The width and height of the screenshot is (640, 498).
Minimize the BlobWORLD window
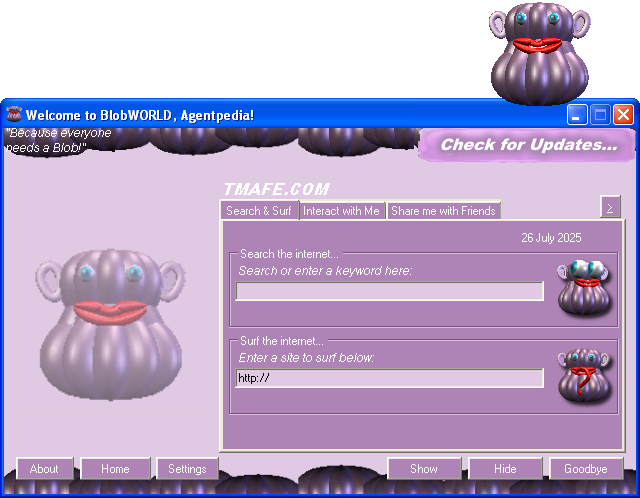coord(577,115)
